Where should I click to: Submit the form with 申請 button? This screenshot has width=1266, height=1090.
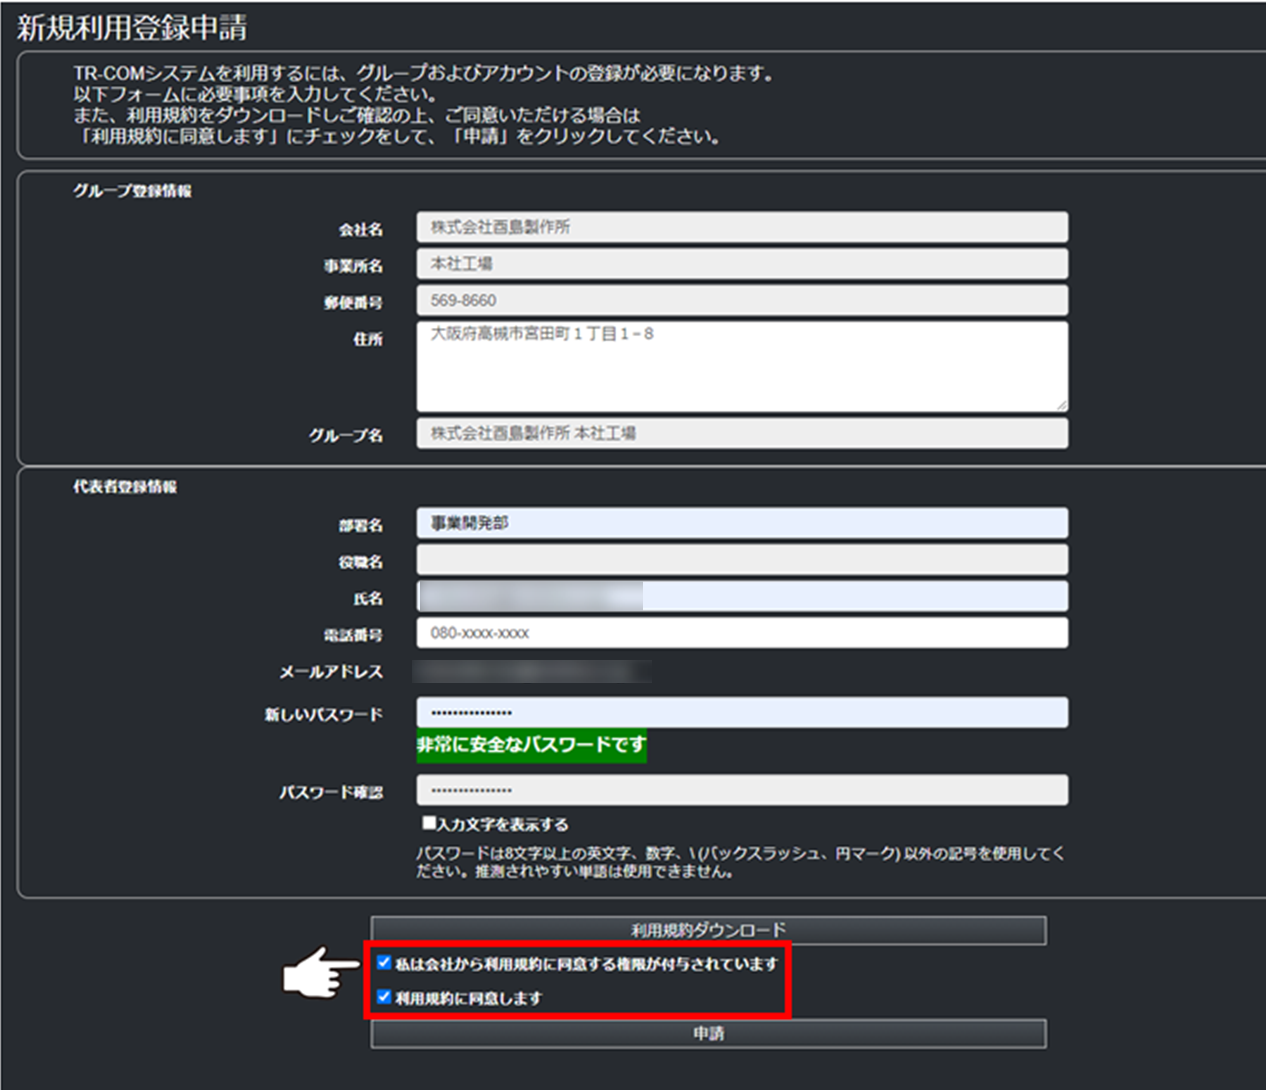[708, 1033]
